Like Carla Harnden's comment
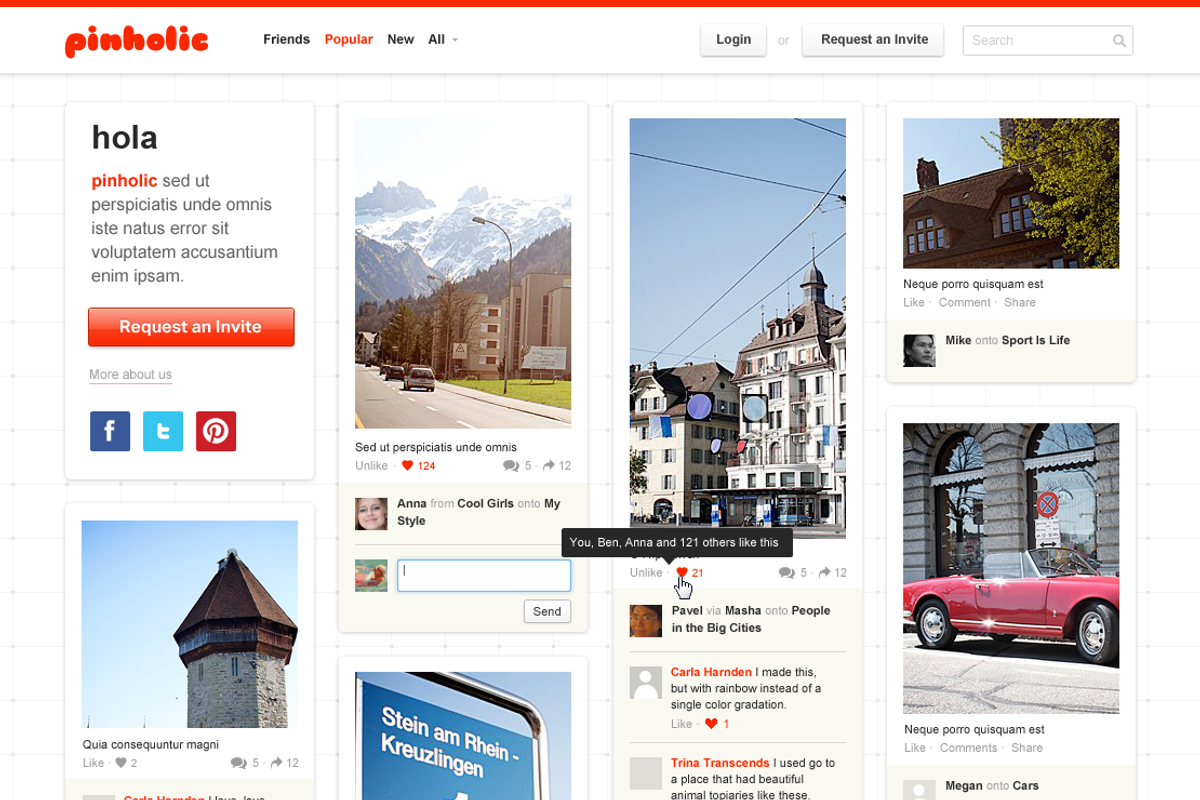1200x800 pixels. pyautogui.click(x=681, y=724)
